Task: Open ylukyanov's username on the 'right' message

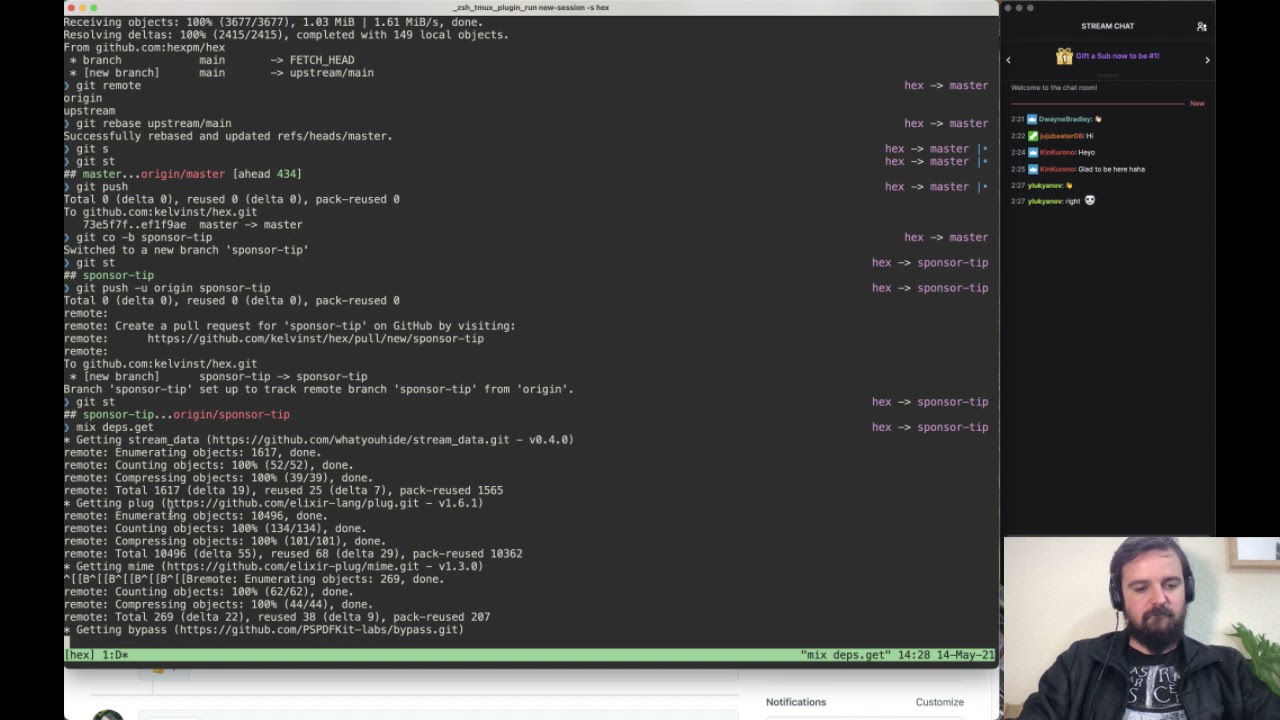Action: point(1045,201)
